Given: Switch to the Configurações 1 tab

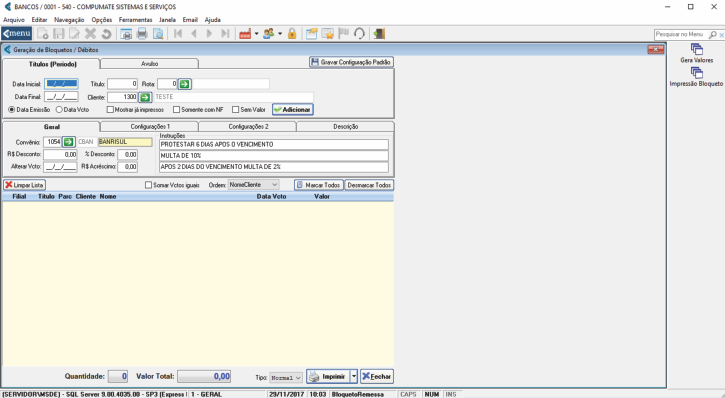Looking at the screenshot, I should (150, 126).
